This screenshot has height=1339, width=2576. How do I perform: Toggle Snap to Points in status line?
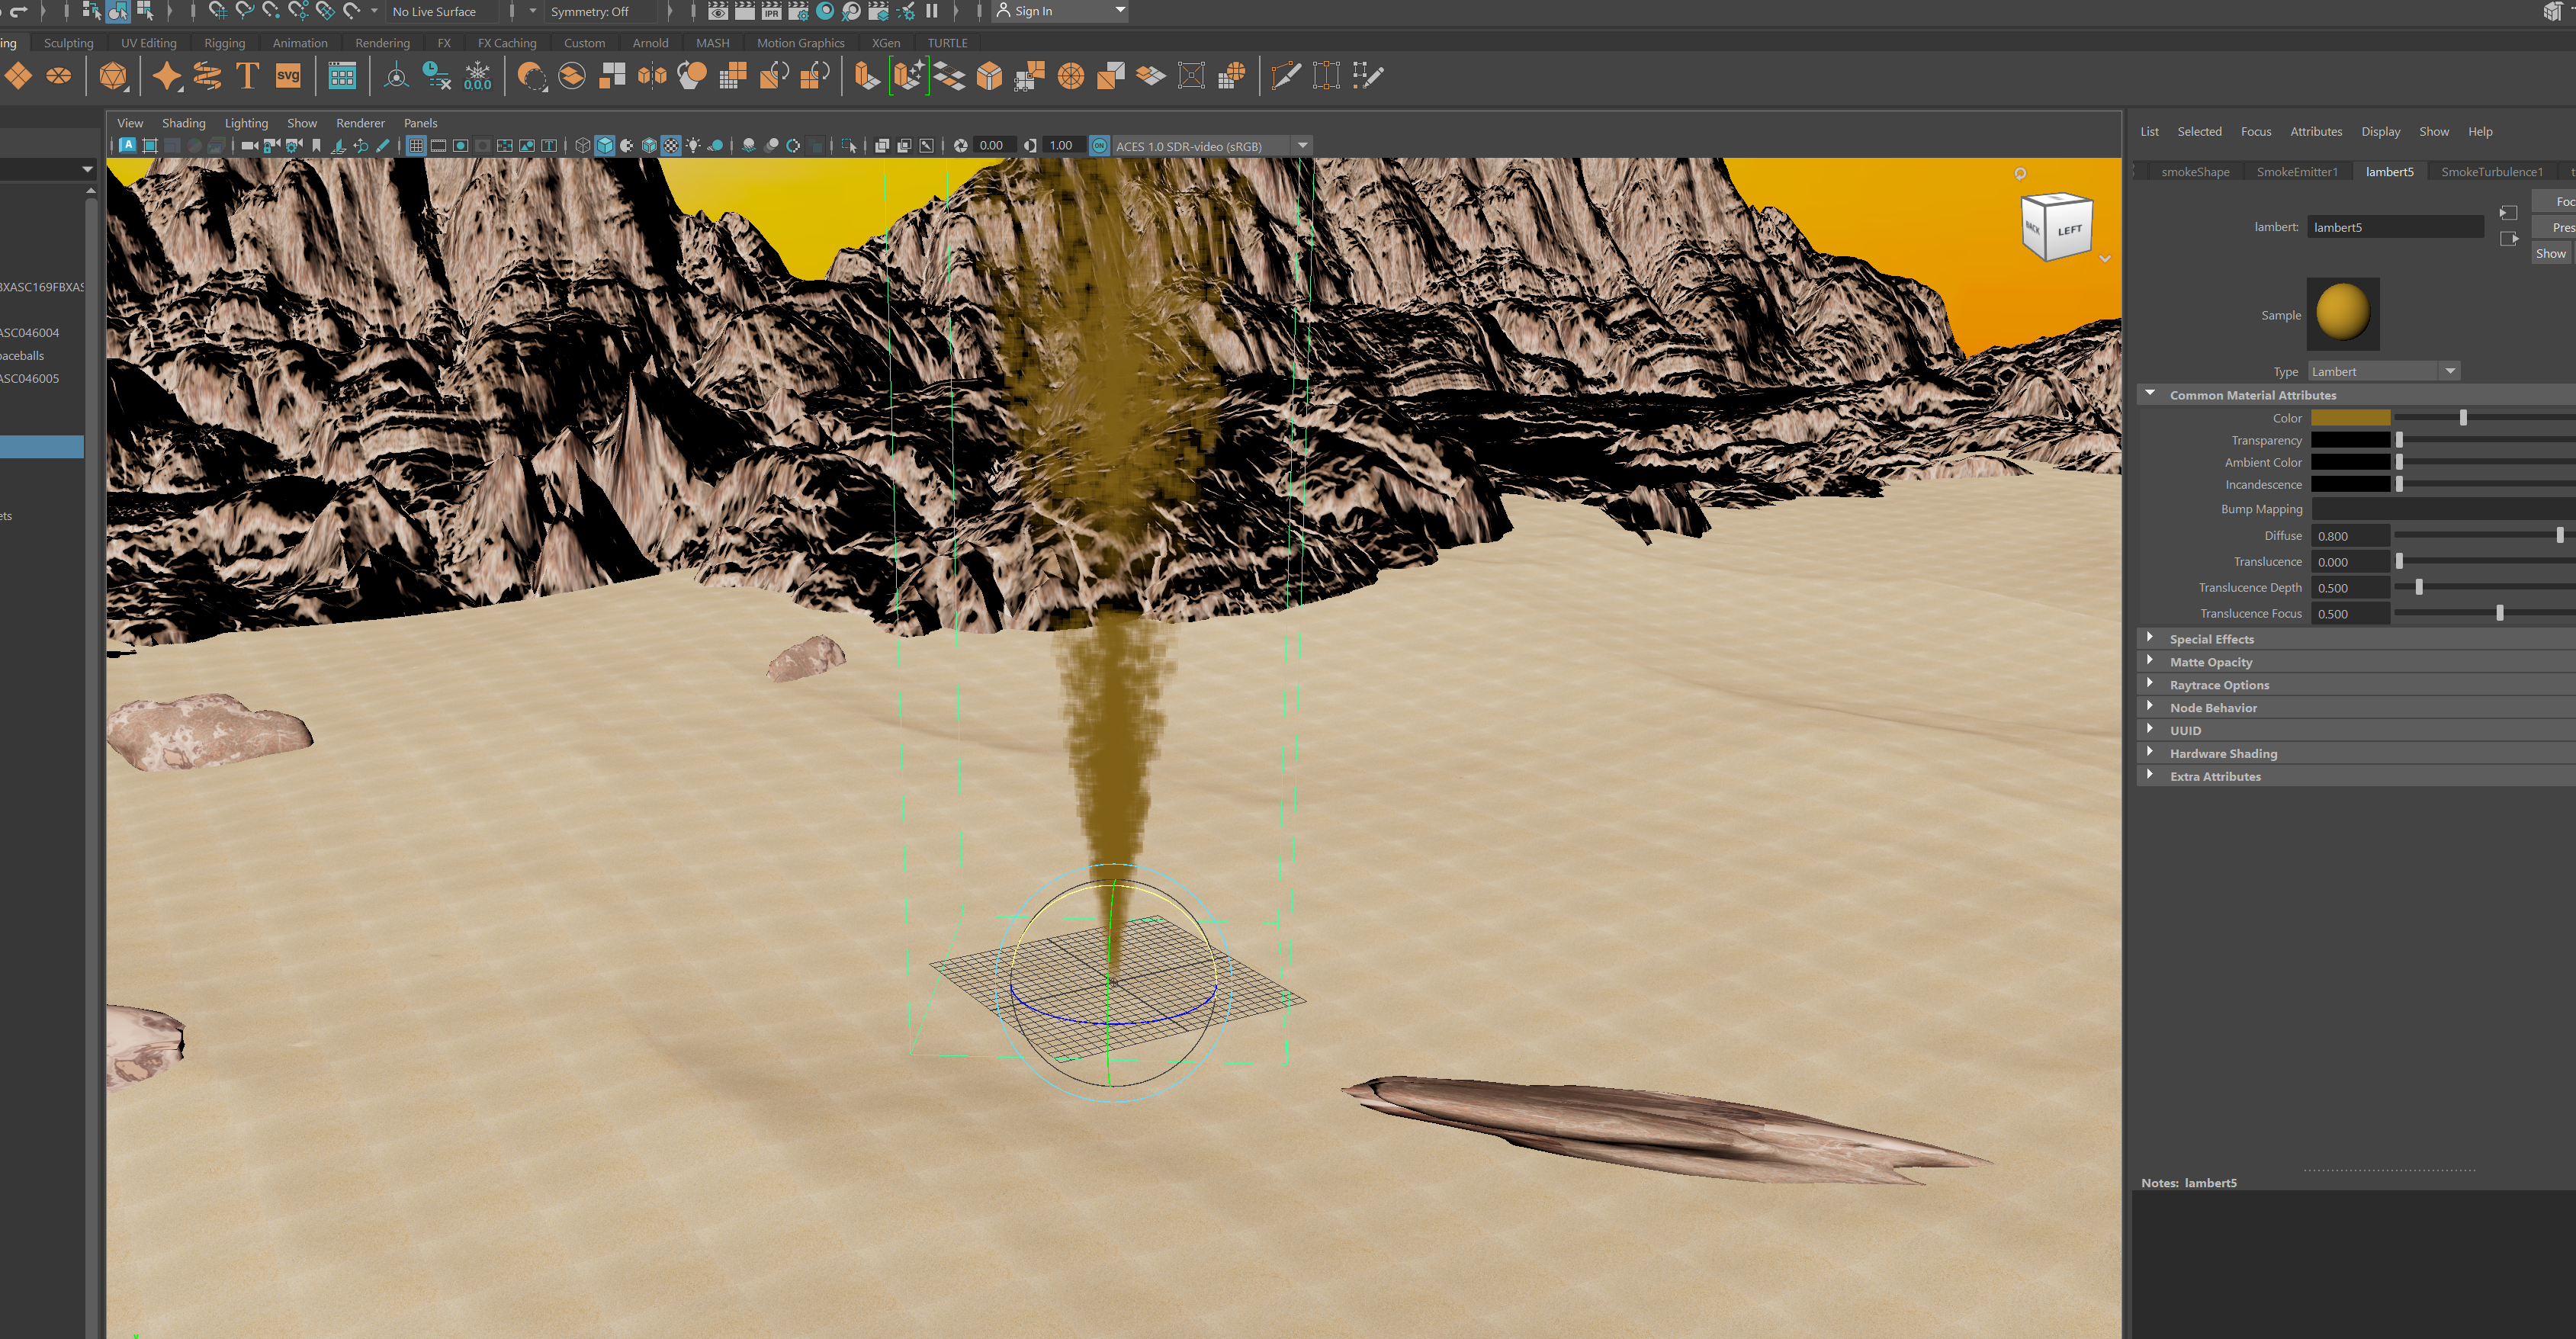click(271, 11)
